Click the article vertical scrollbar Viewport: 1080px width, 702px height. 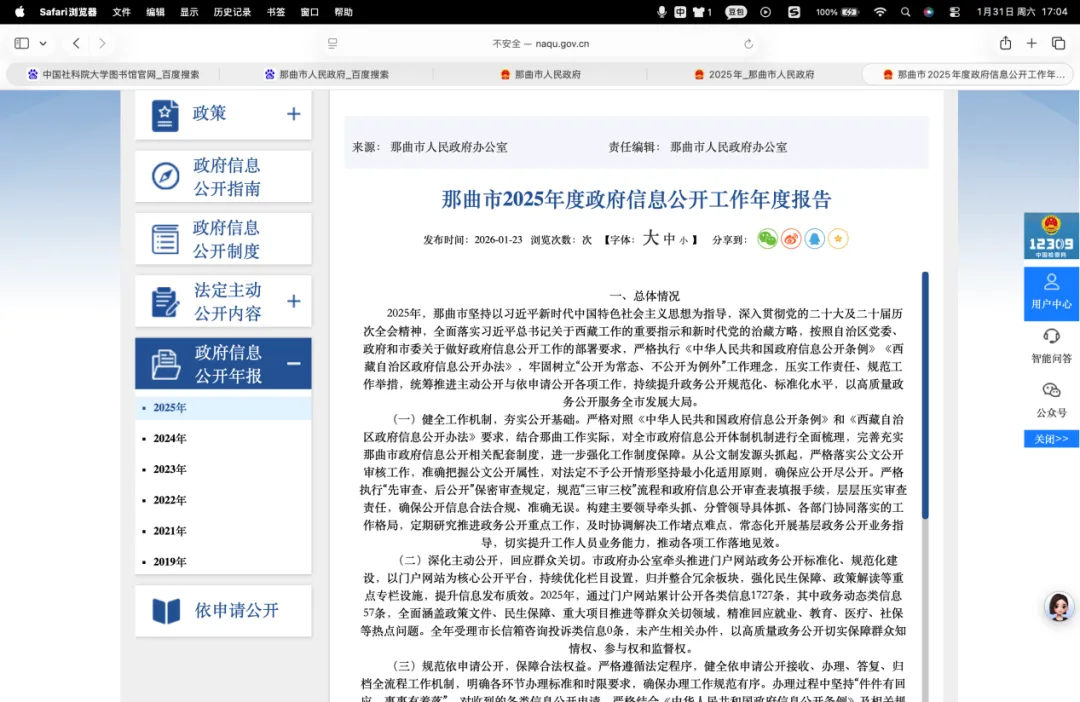click(925, 395)
